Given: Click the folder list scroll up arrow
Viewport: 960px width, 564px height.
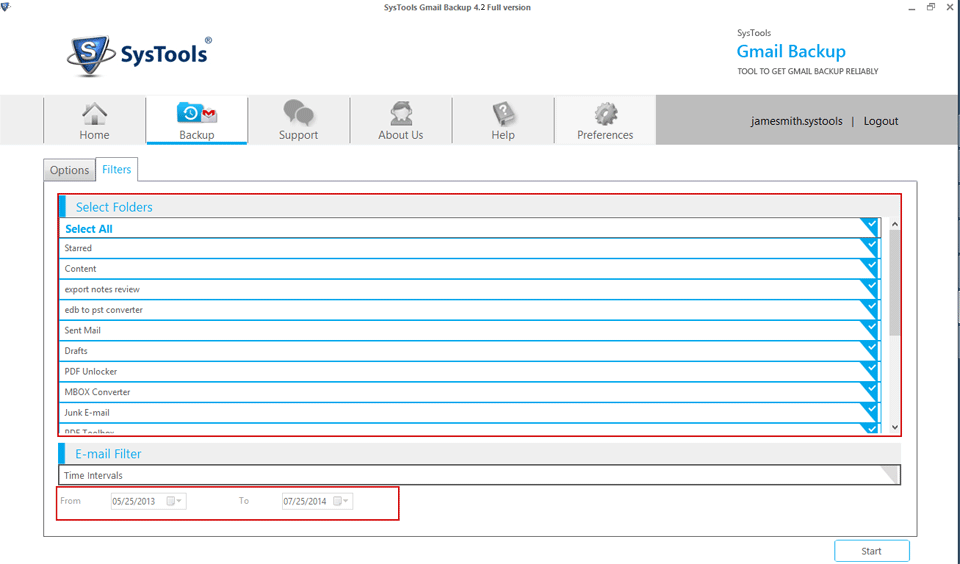Looking at the screenshot, I should pyautogui.click(x=894, y=224).
